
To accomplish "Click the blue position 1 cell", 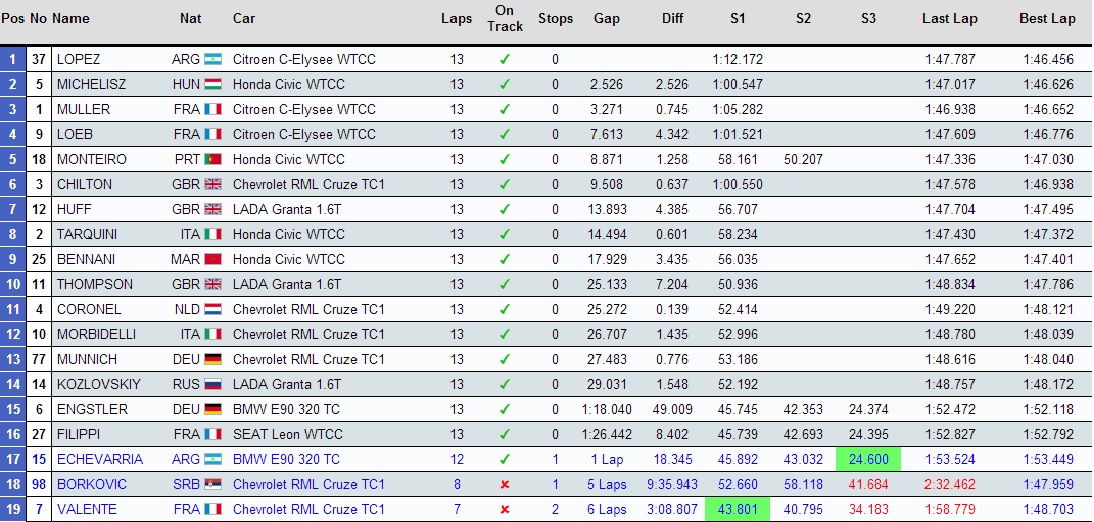I will pos(13,59).
